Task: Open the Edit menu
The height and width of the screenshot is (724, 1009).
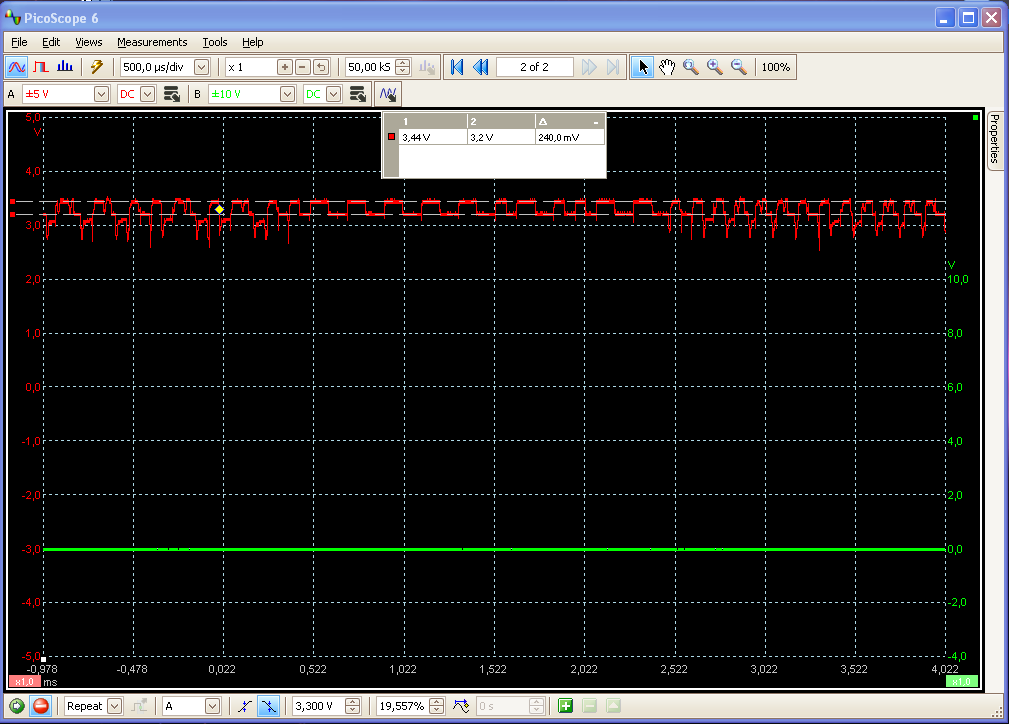Action: 51,42
